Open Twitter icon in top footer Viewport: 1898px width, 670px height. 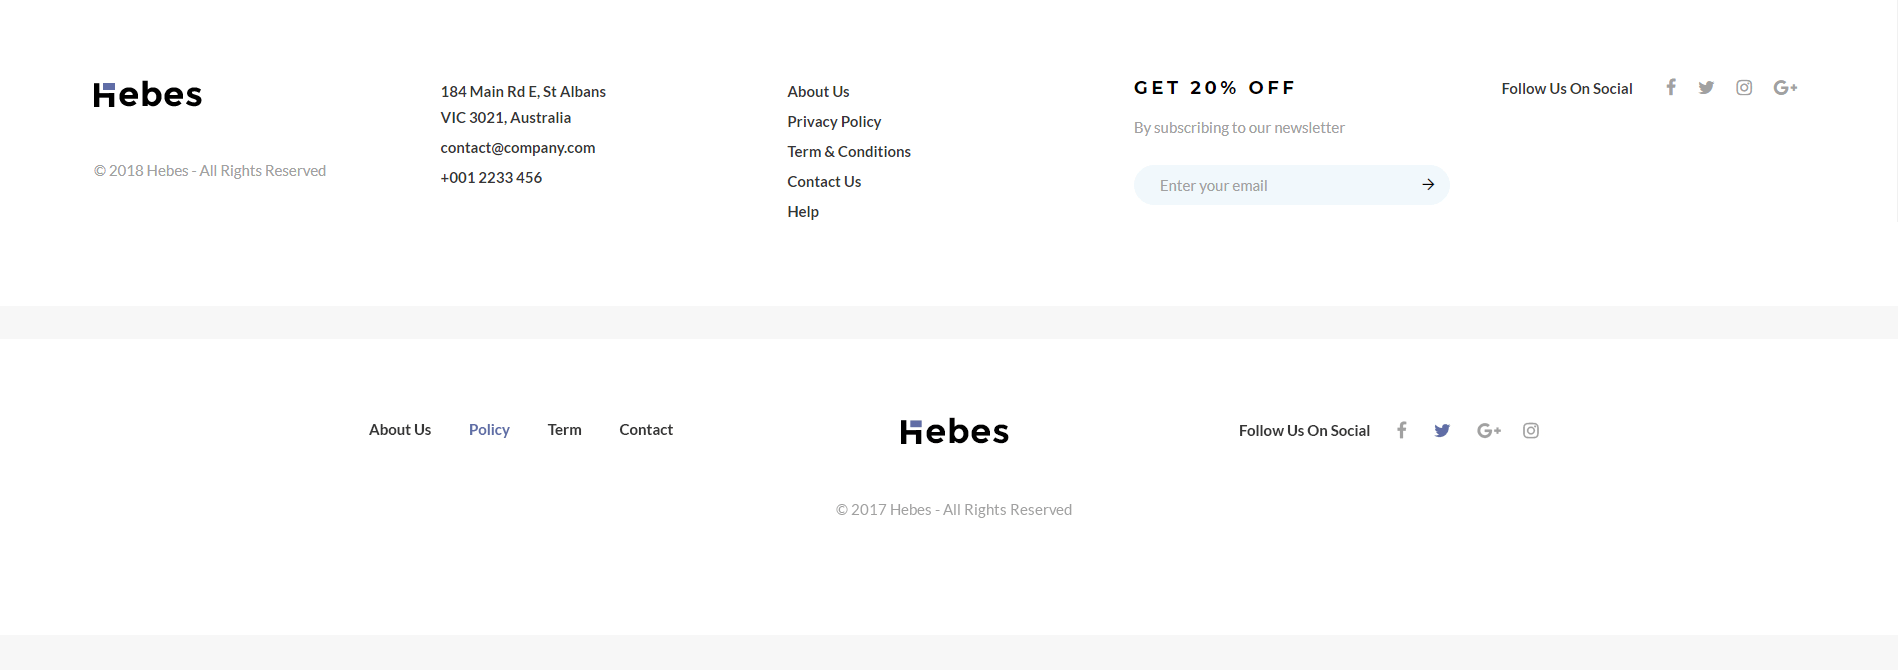point(1706,88)
